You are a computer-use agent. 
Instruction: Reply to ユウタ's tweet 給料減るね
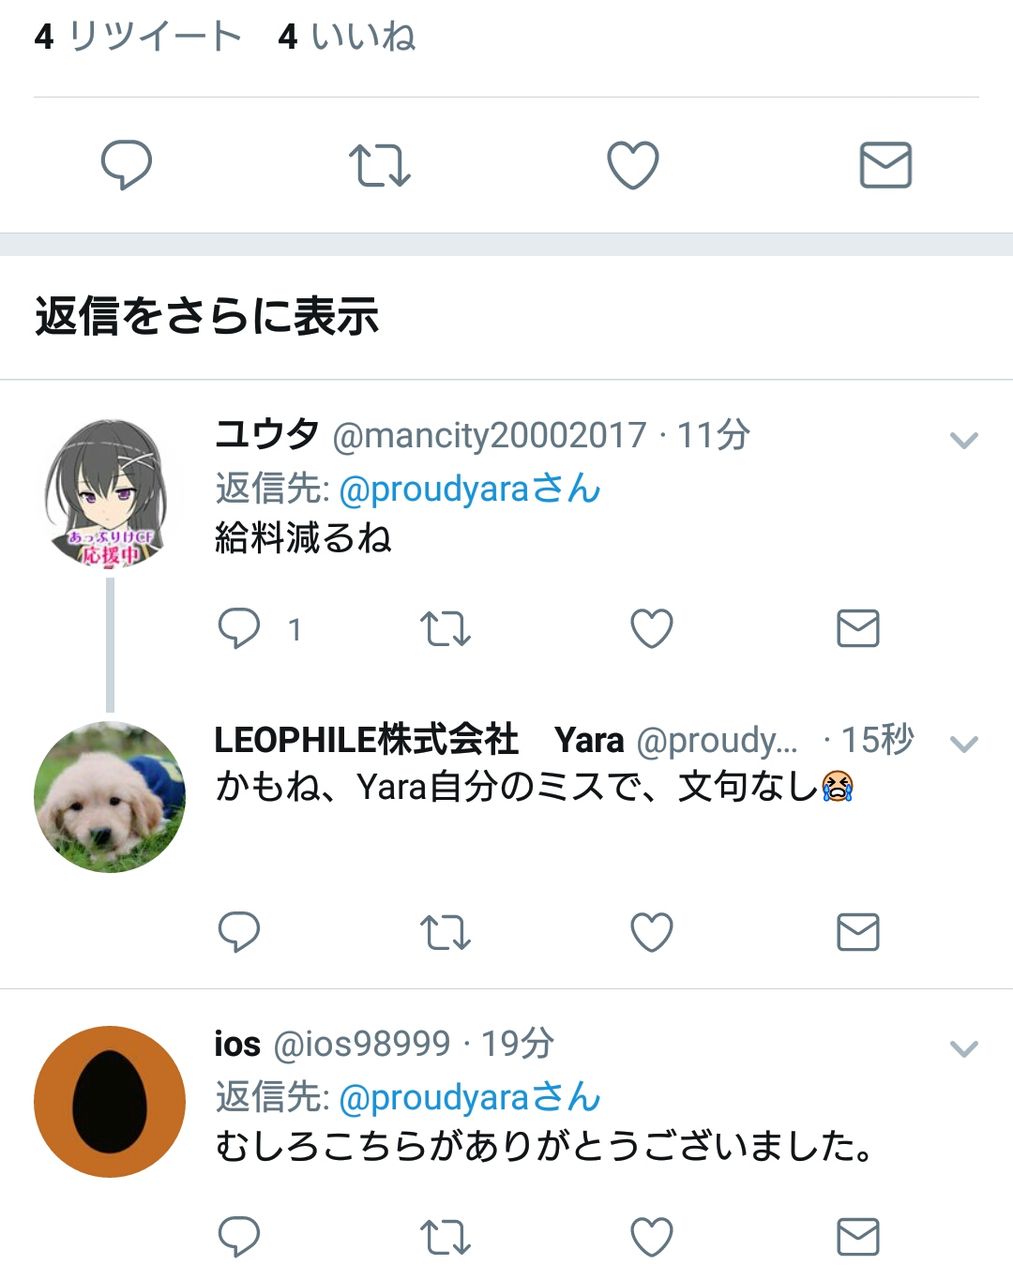coord(239,629)
